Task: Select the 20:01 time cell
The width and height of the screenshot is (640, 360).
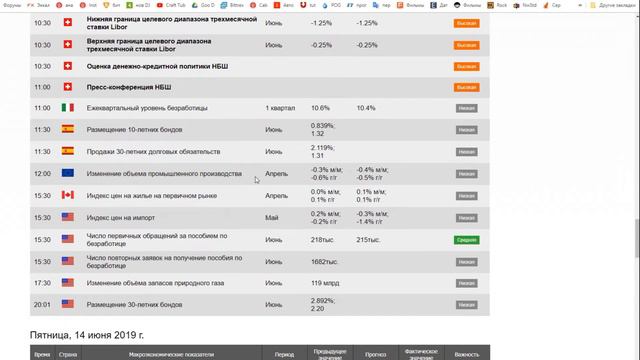Action: [42, 304]
